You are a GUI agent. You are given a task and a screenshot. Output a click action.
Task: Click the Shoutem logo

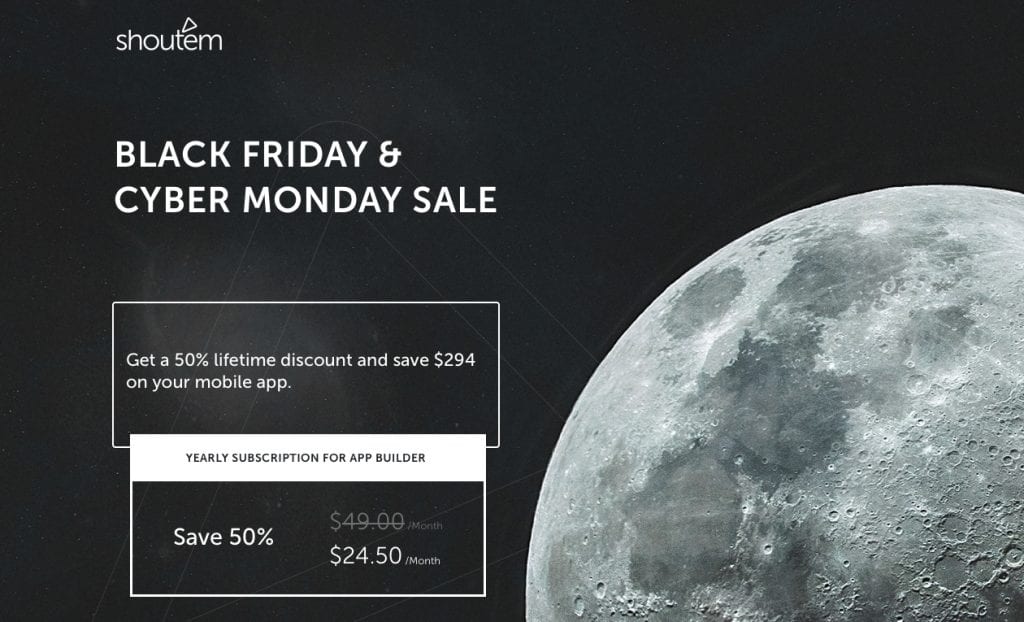(169, 35)
